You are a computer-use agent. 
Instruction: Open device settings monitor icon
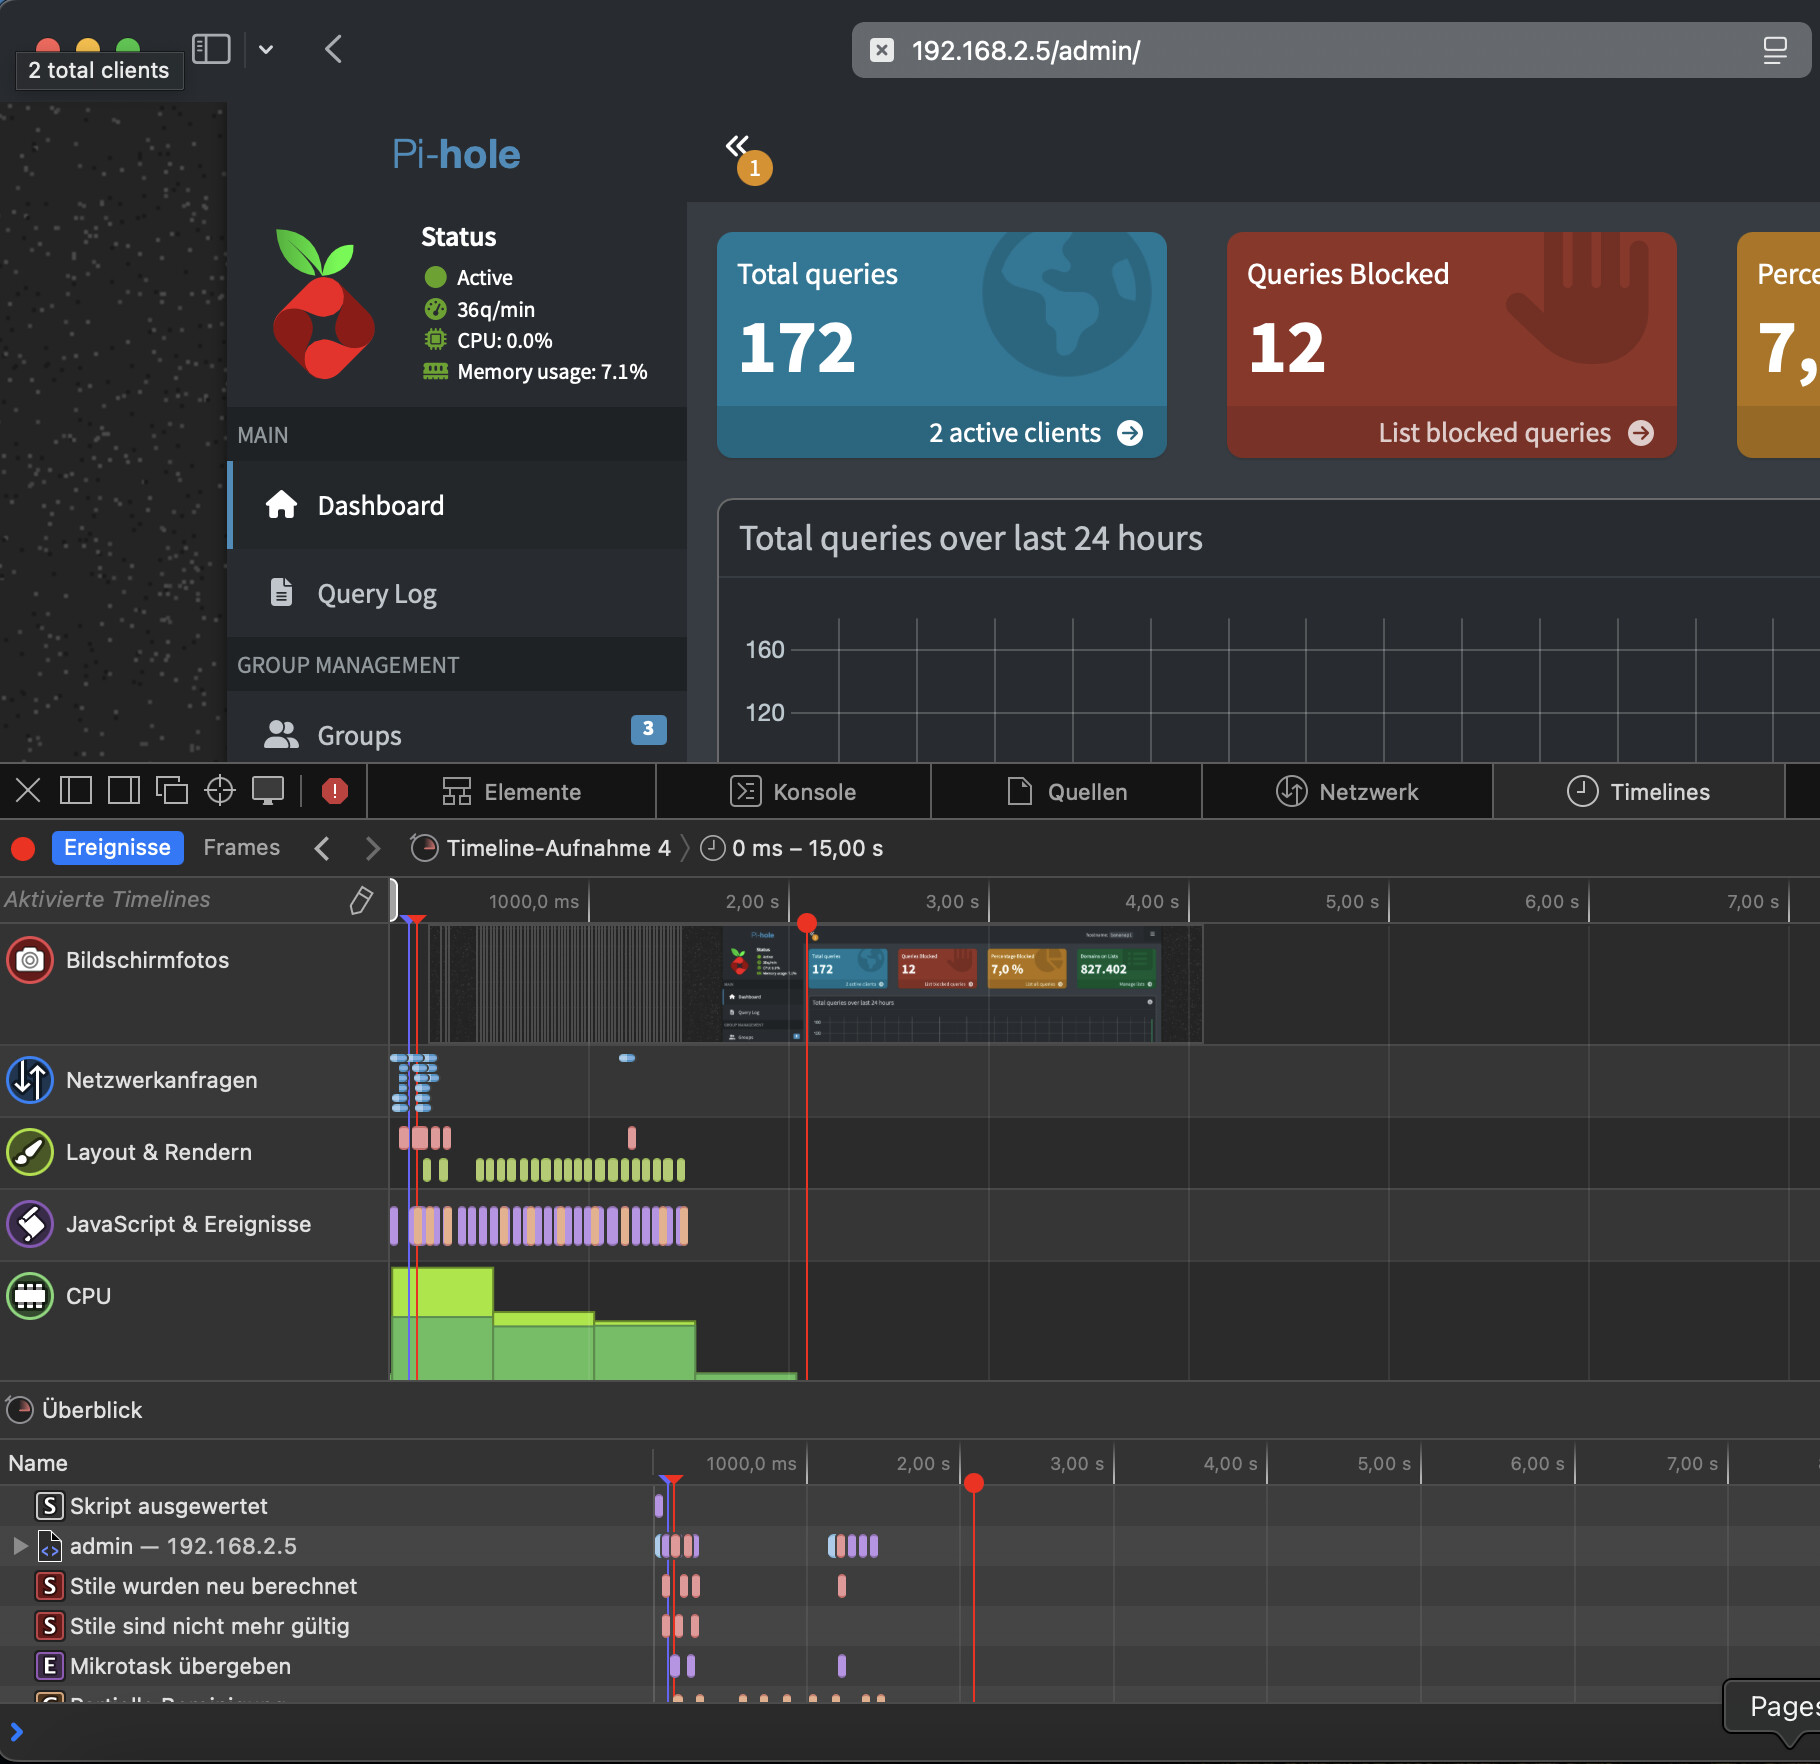(x=268, y=791)
